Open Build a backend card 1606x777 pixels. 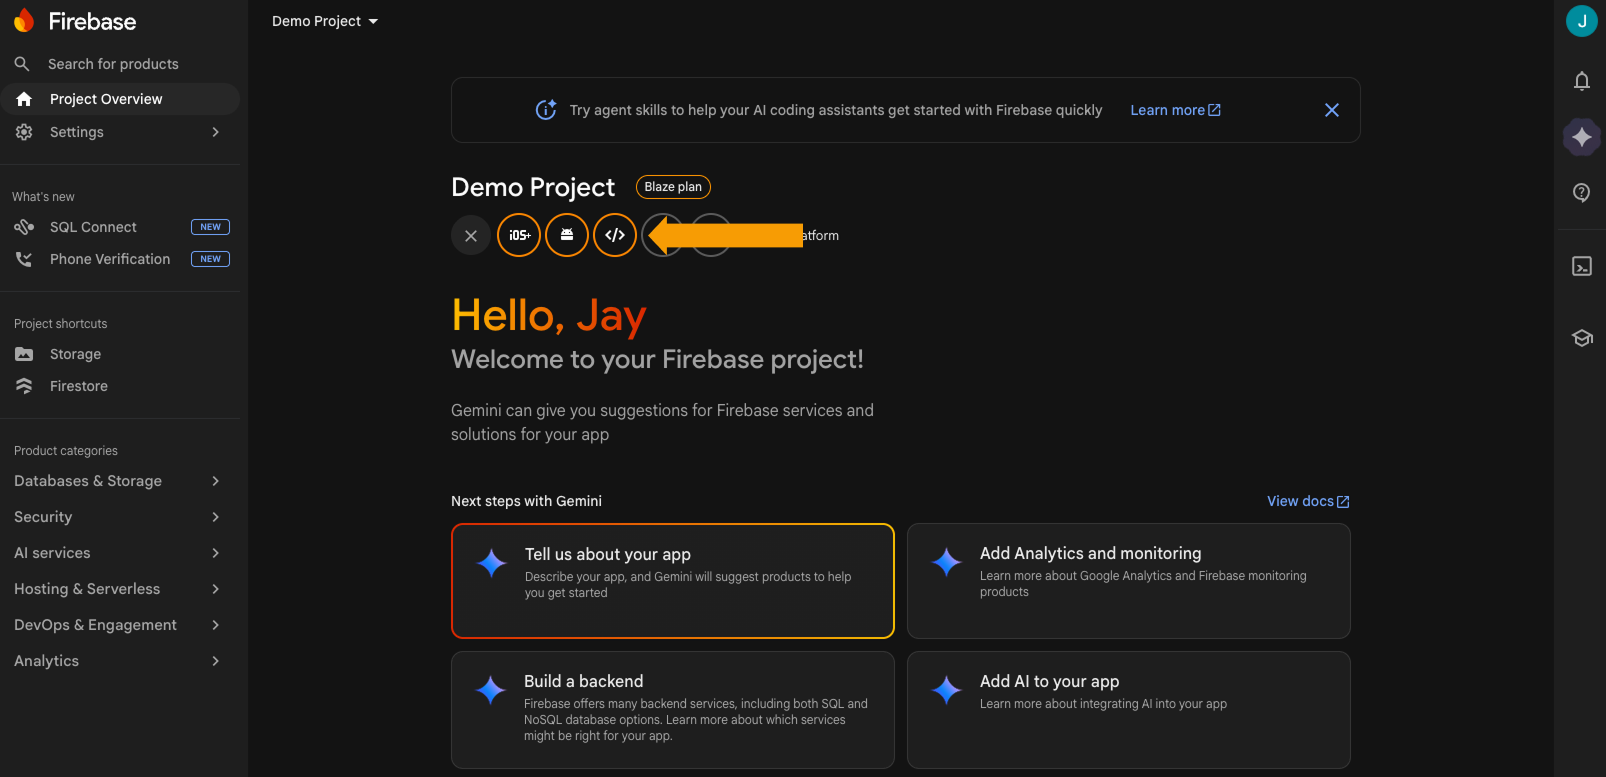(x=673, y=710)
